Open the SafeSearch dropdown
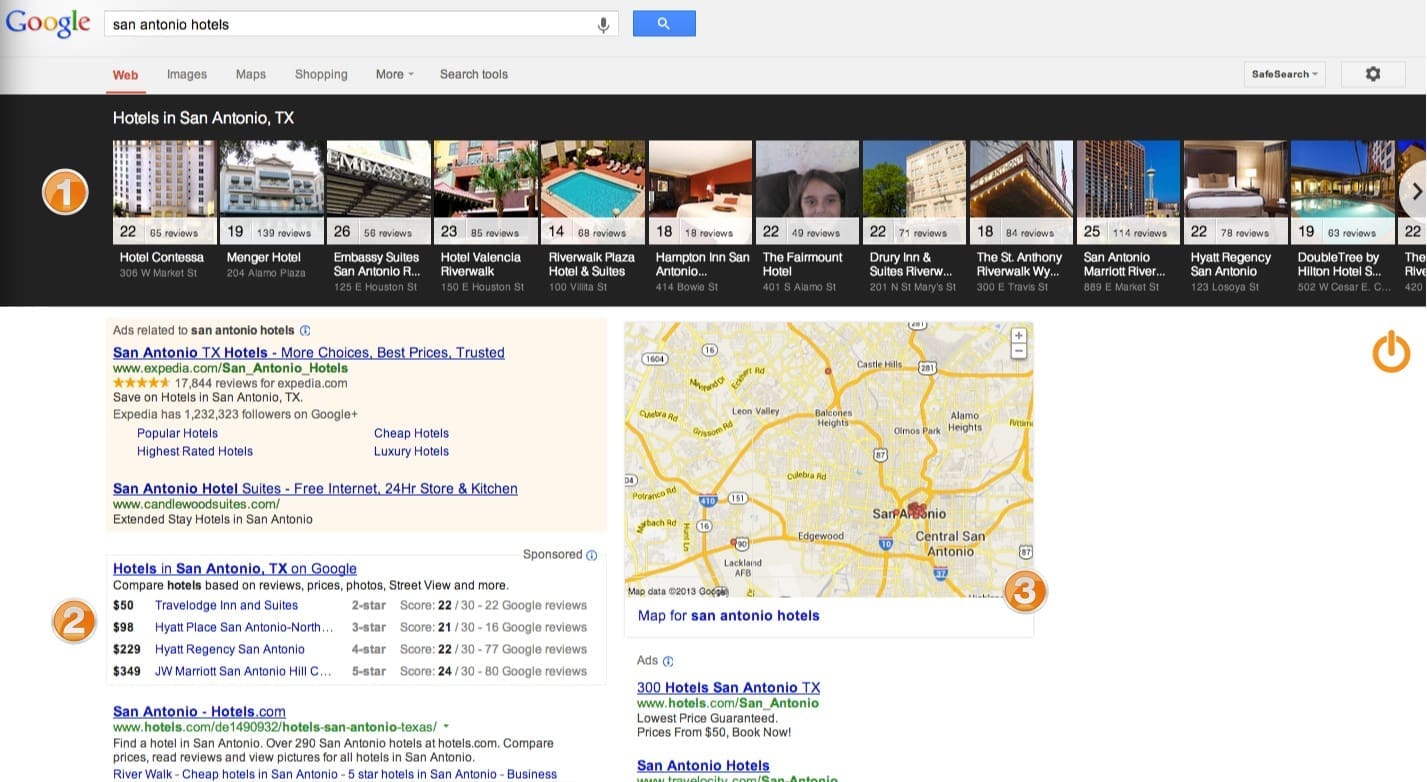The image size is (1427, 782). click(x=1284, y=74)
